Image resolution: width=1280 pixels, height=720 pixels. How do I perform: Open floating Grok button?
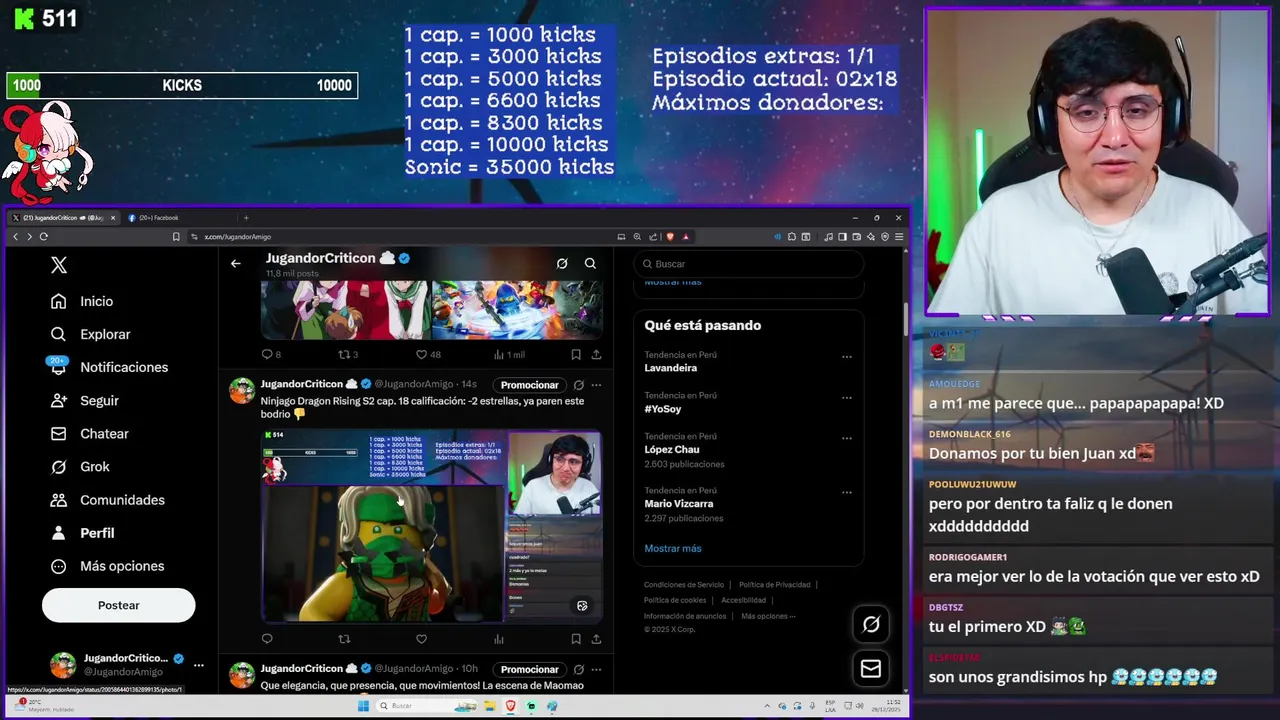click(x=871, y=624)
